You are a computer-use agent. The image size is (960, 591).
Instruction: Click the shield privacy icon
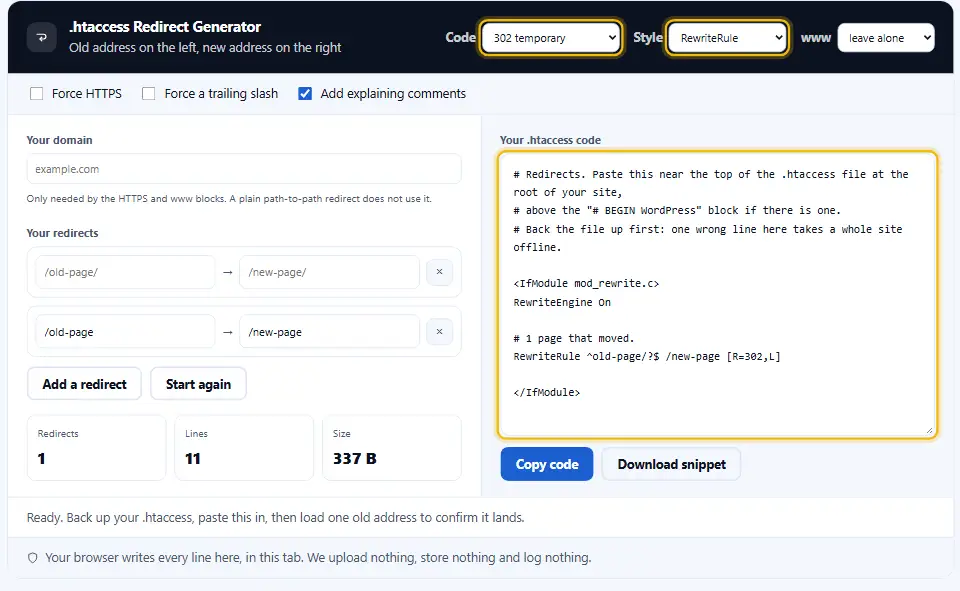pyautogui.click(x=32, y=557)
